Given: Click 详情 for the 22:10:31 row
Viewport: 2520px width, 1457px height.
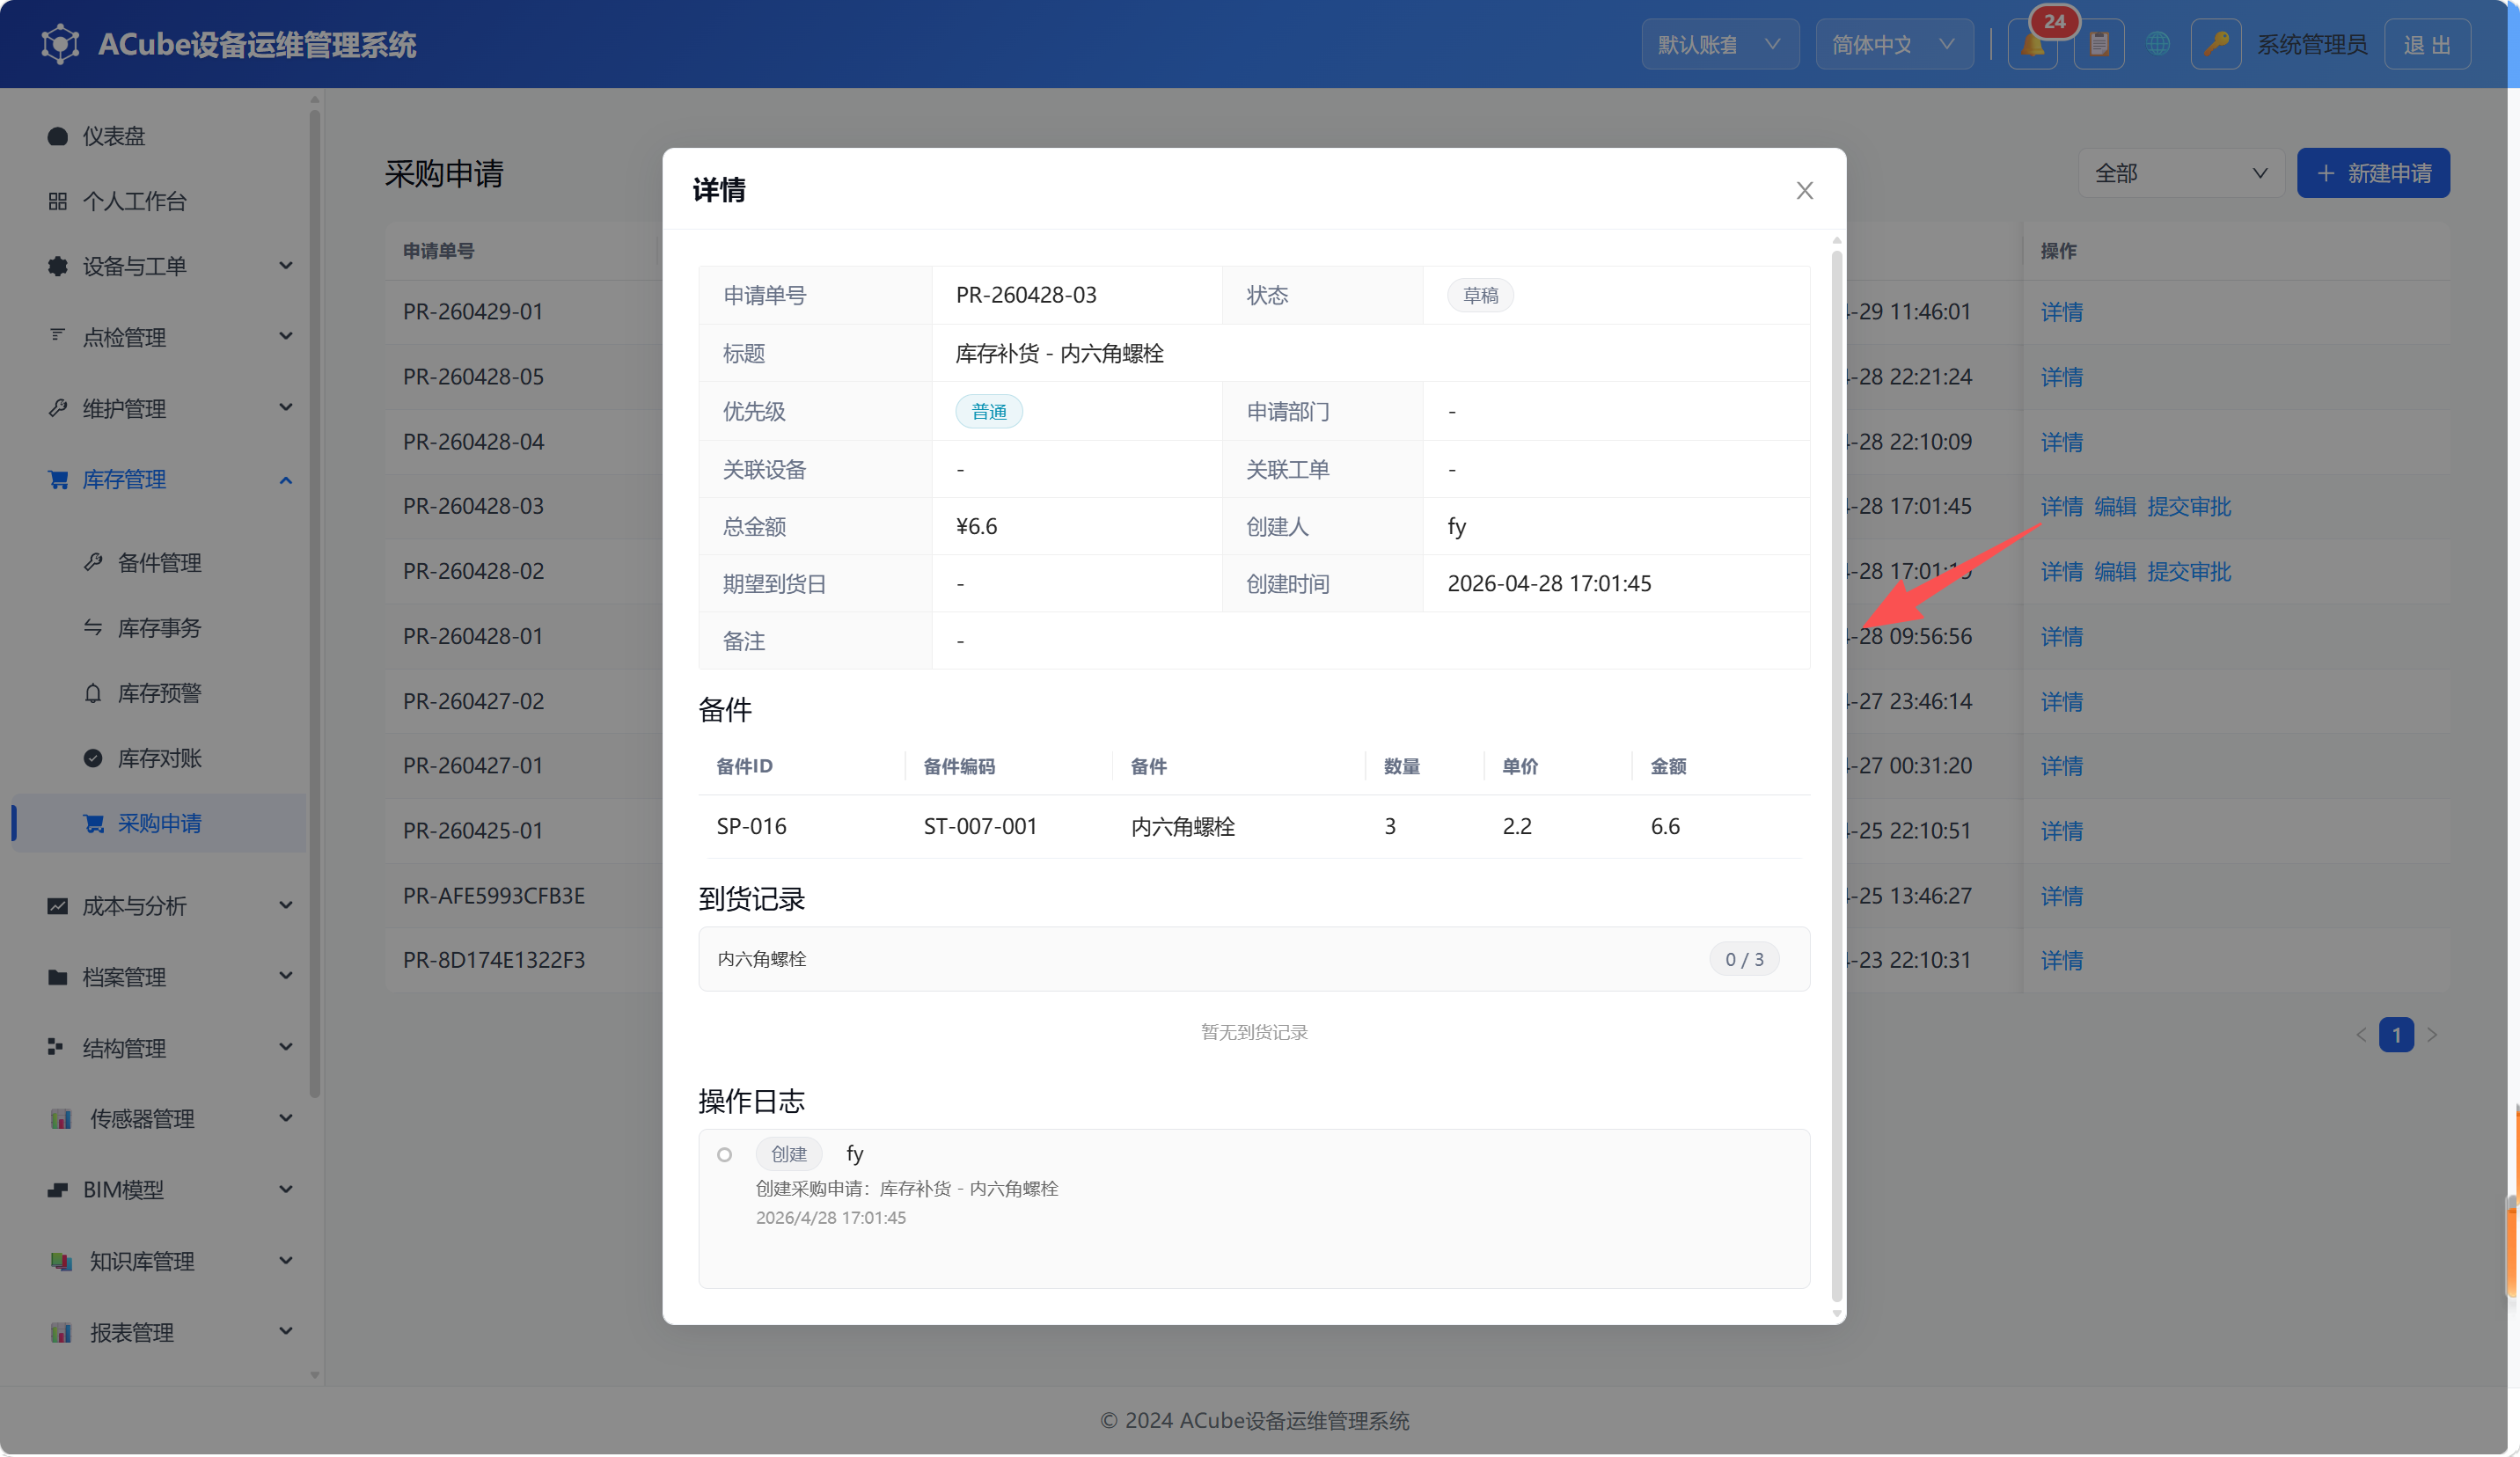Looking at the screenshot, I should tap(2061, 960).
